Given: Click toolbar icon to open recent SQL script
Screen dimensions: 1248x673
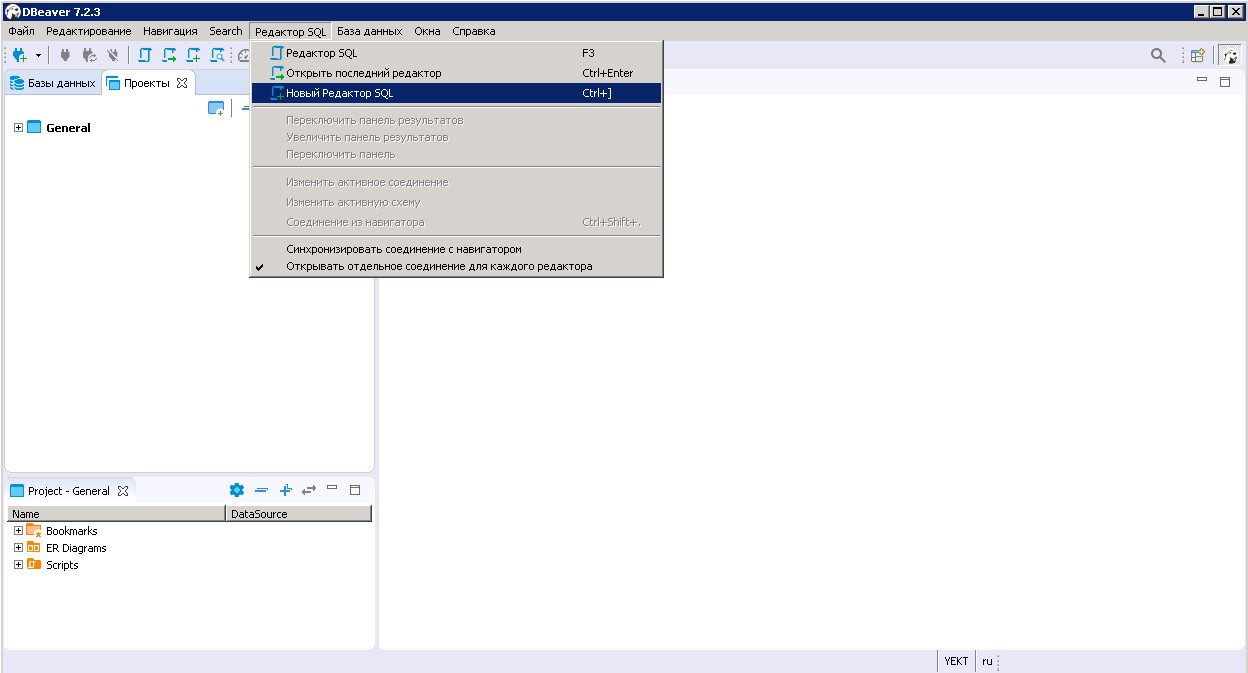Looking at the screenshot, I should [x=169, y=56].
